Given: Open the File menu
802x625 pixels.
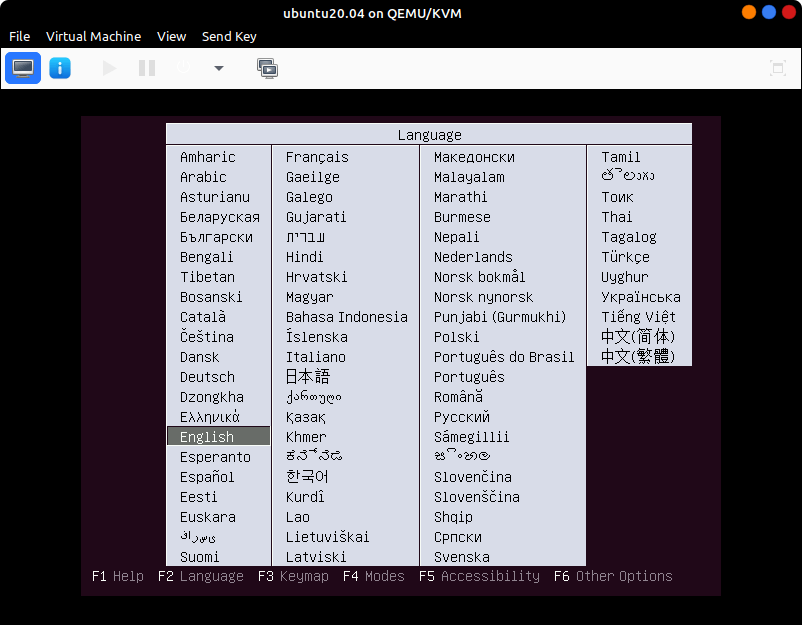Looking at the screenshot, I should pyautogui.click(x=19, y=36).
